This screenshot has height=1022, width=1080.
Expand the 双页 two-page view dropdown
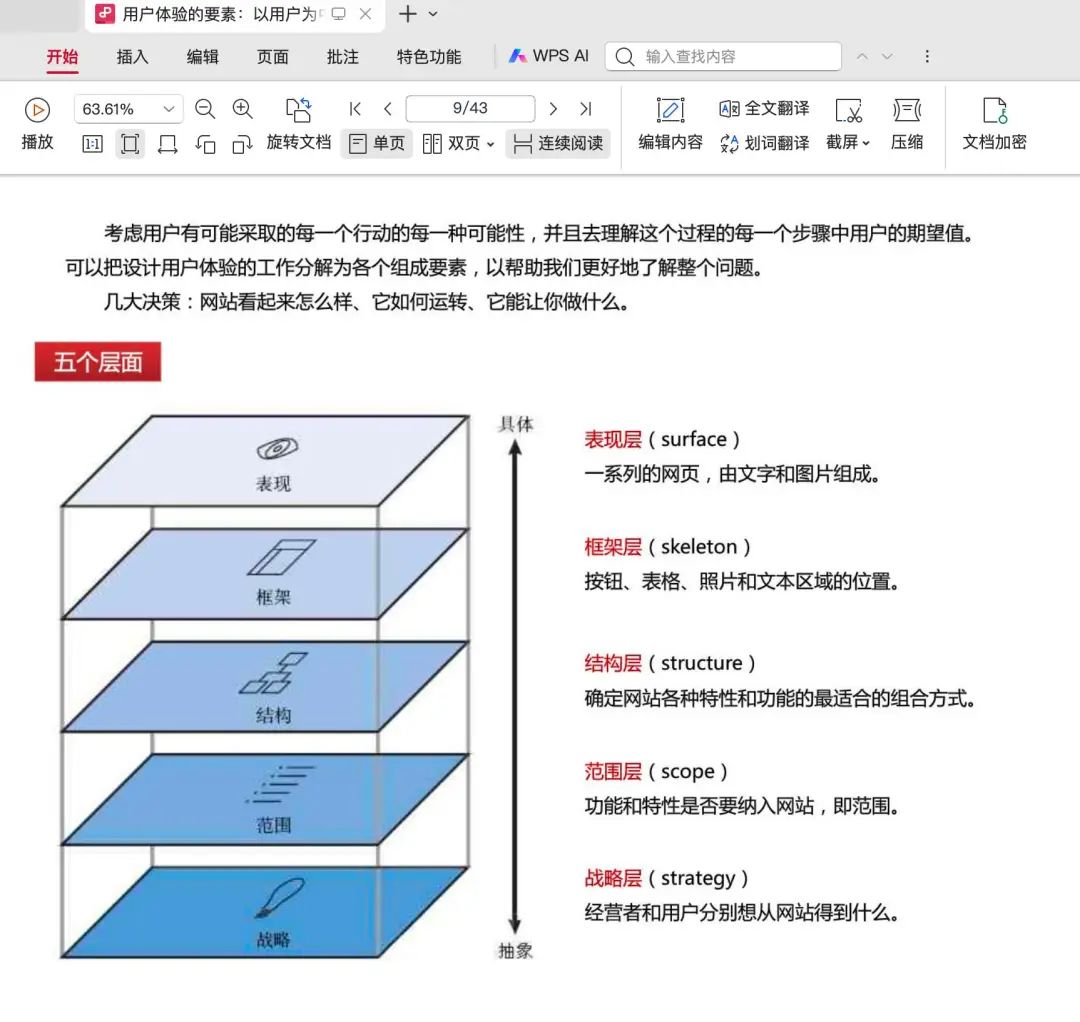click(490, 143)
